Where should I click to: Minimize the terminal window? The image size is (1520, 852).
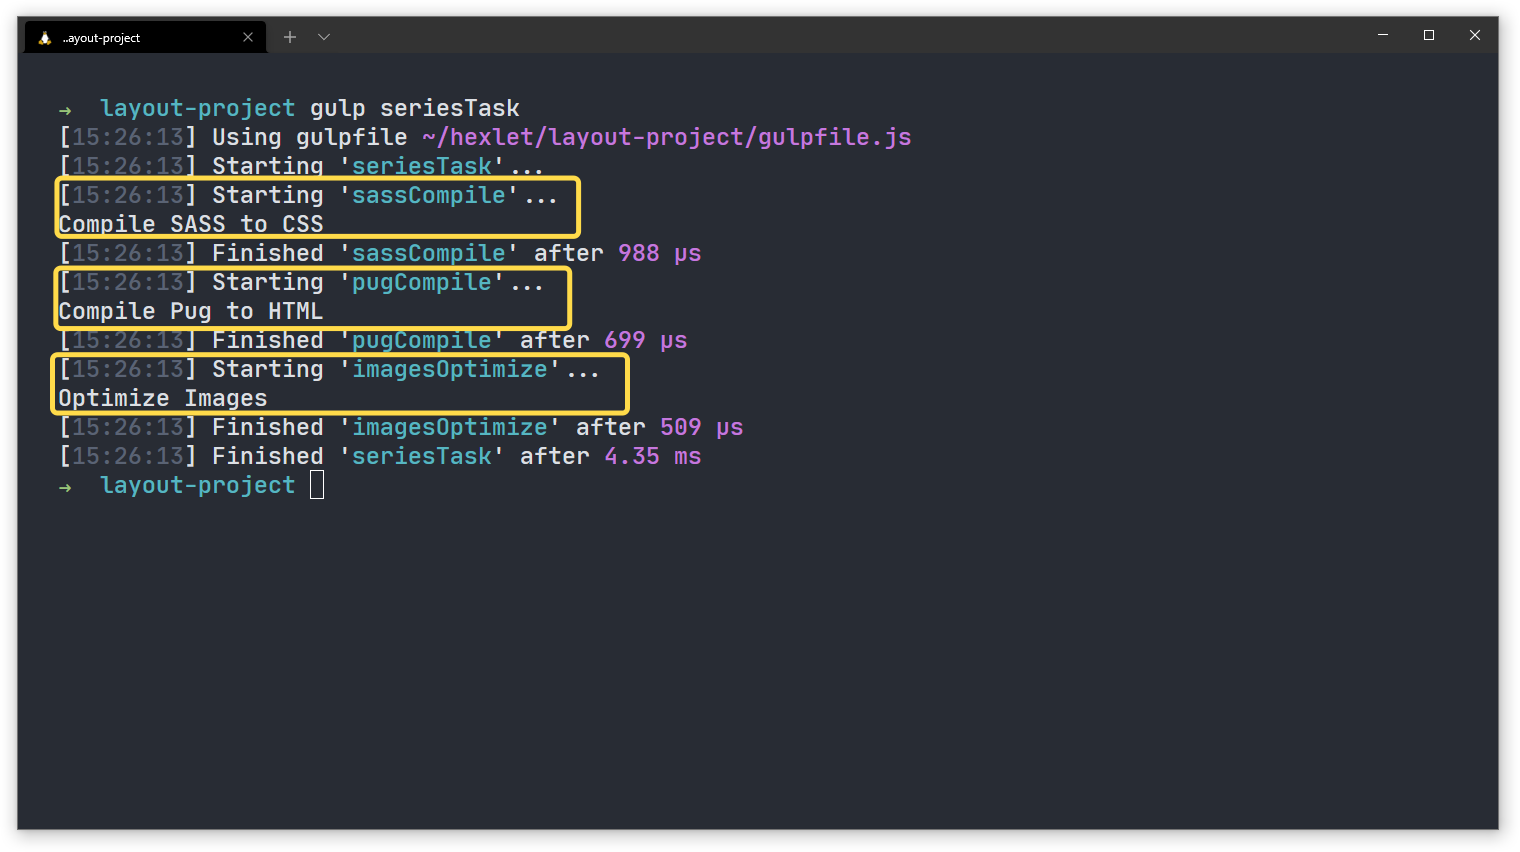point(1382,35)
